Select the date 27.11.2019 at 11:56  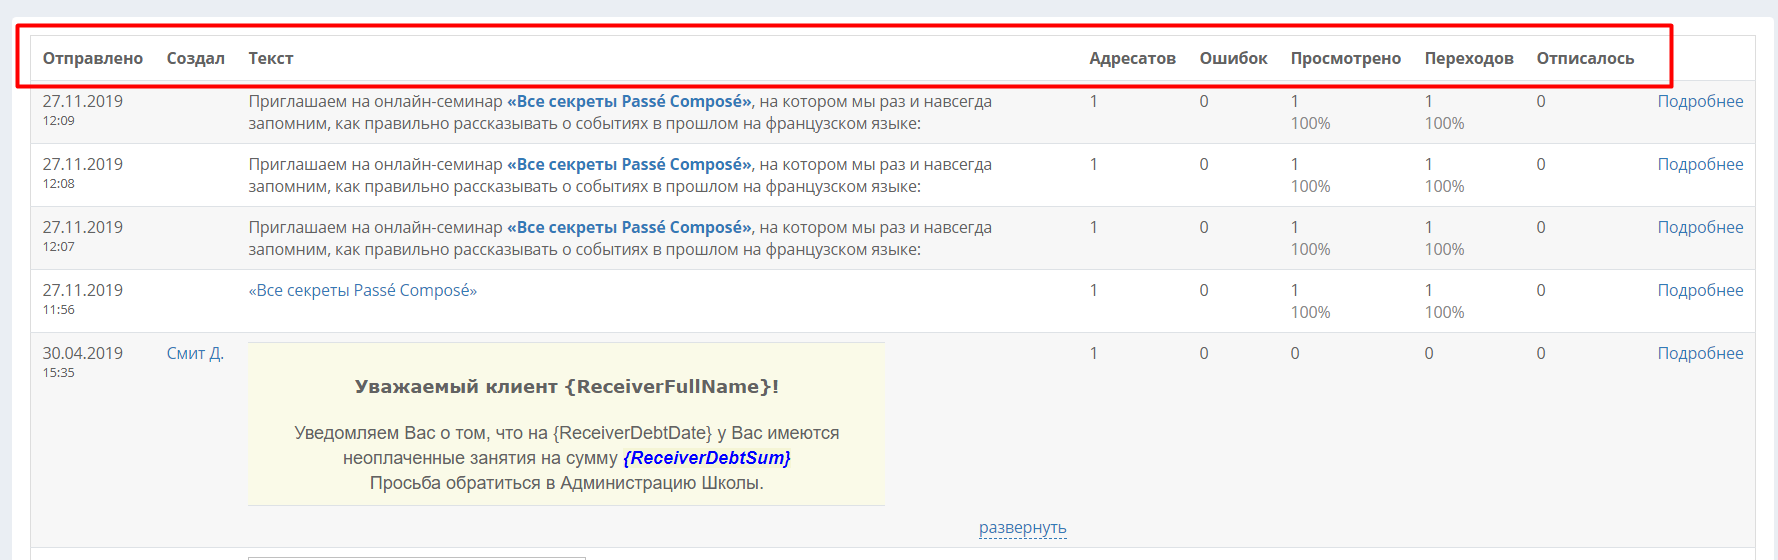click(x=83, y=290)
